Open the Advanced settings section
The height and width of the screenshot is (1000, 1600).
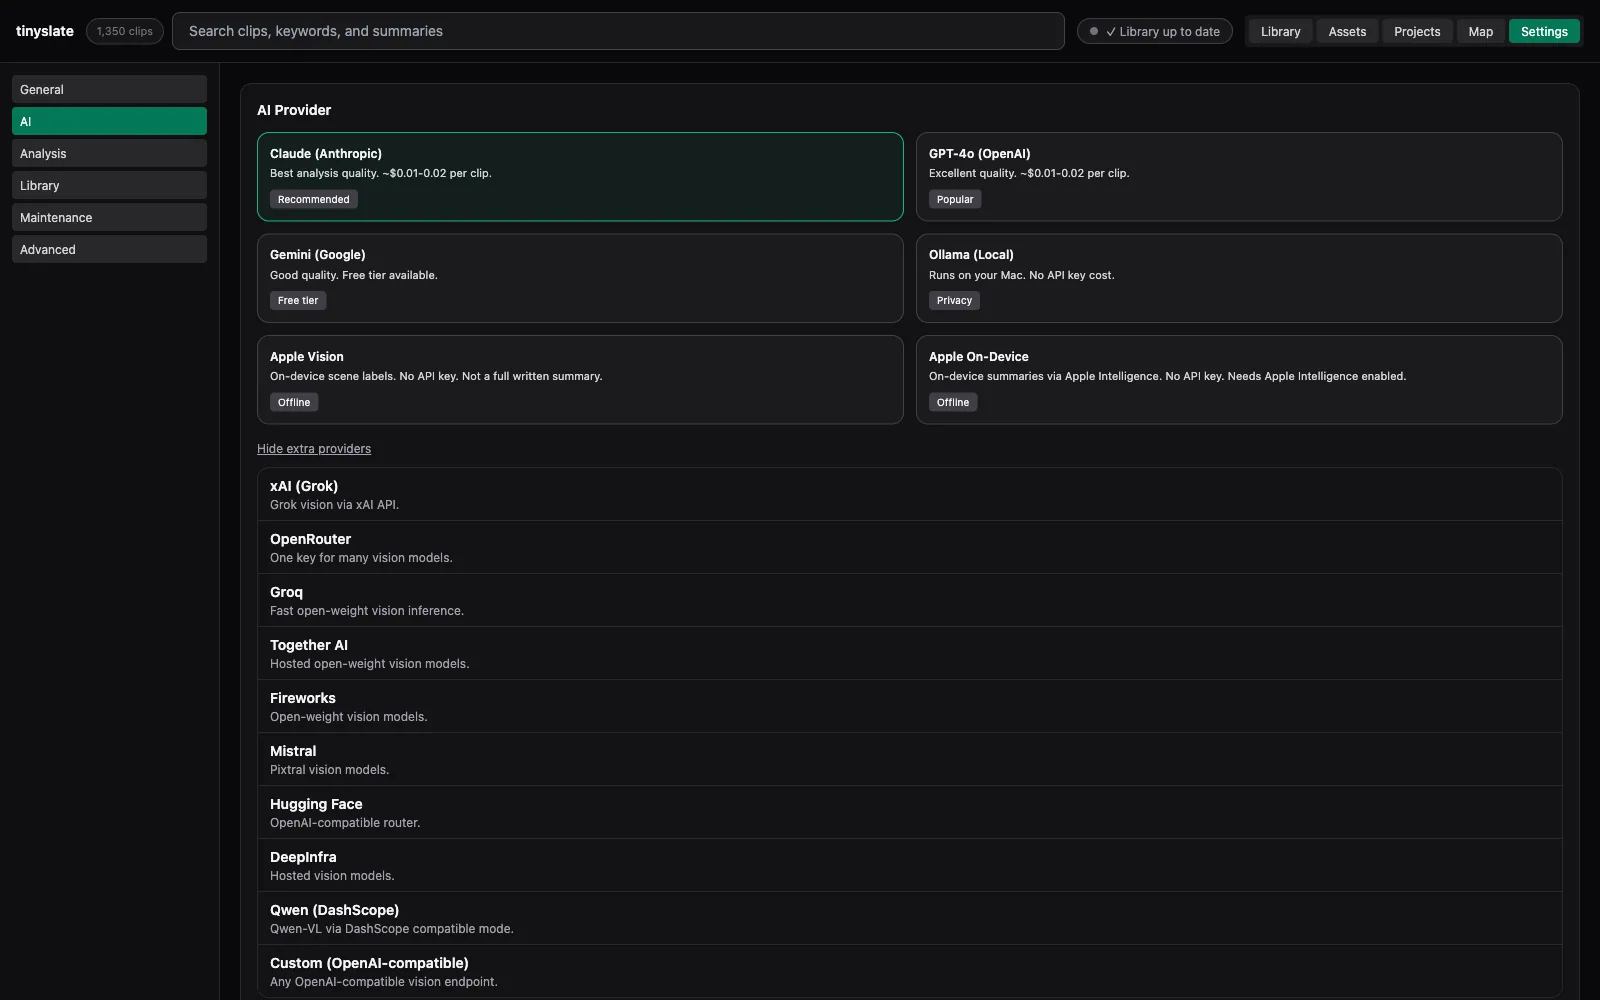pos(109,249)
